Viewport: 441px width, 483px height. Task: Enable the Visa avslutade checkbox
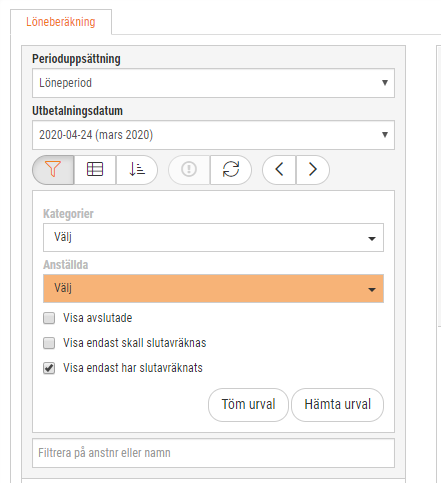49,318
